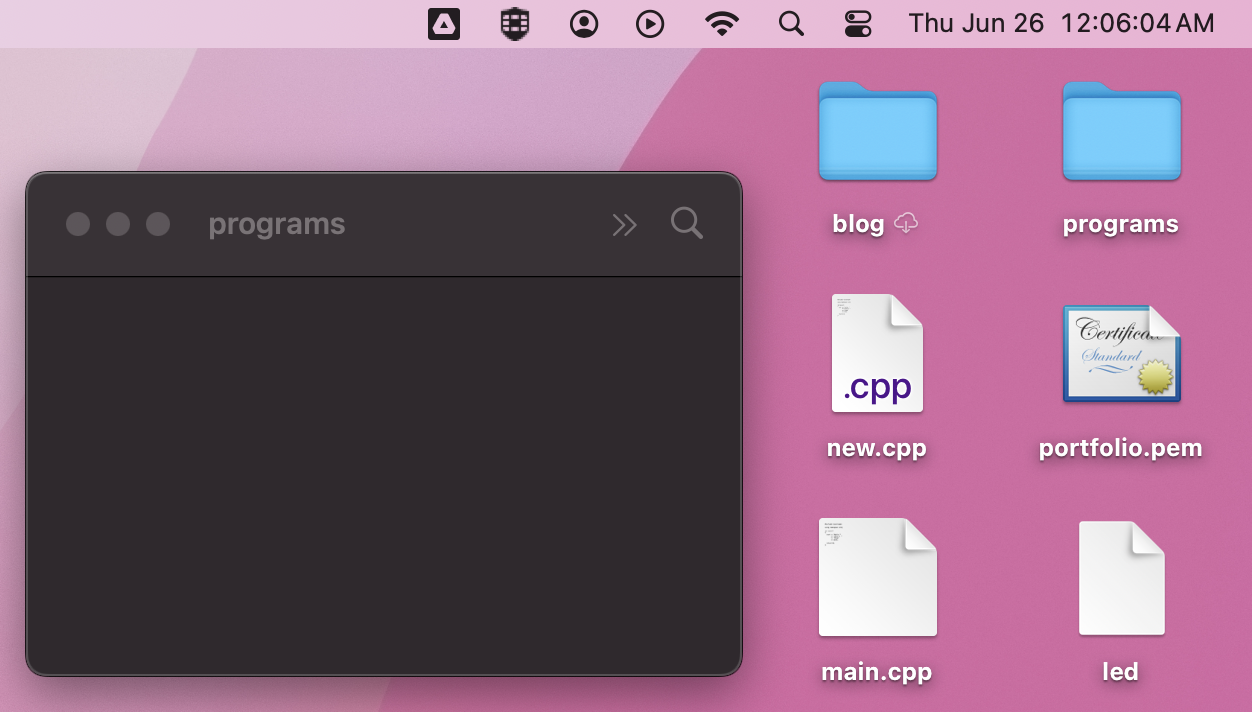The height and width of the screenshot is (712, 1252).
Task: Expand the toolbar overflow double chevron
Action: 624,225
